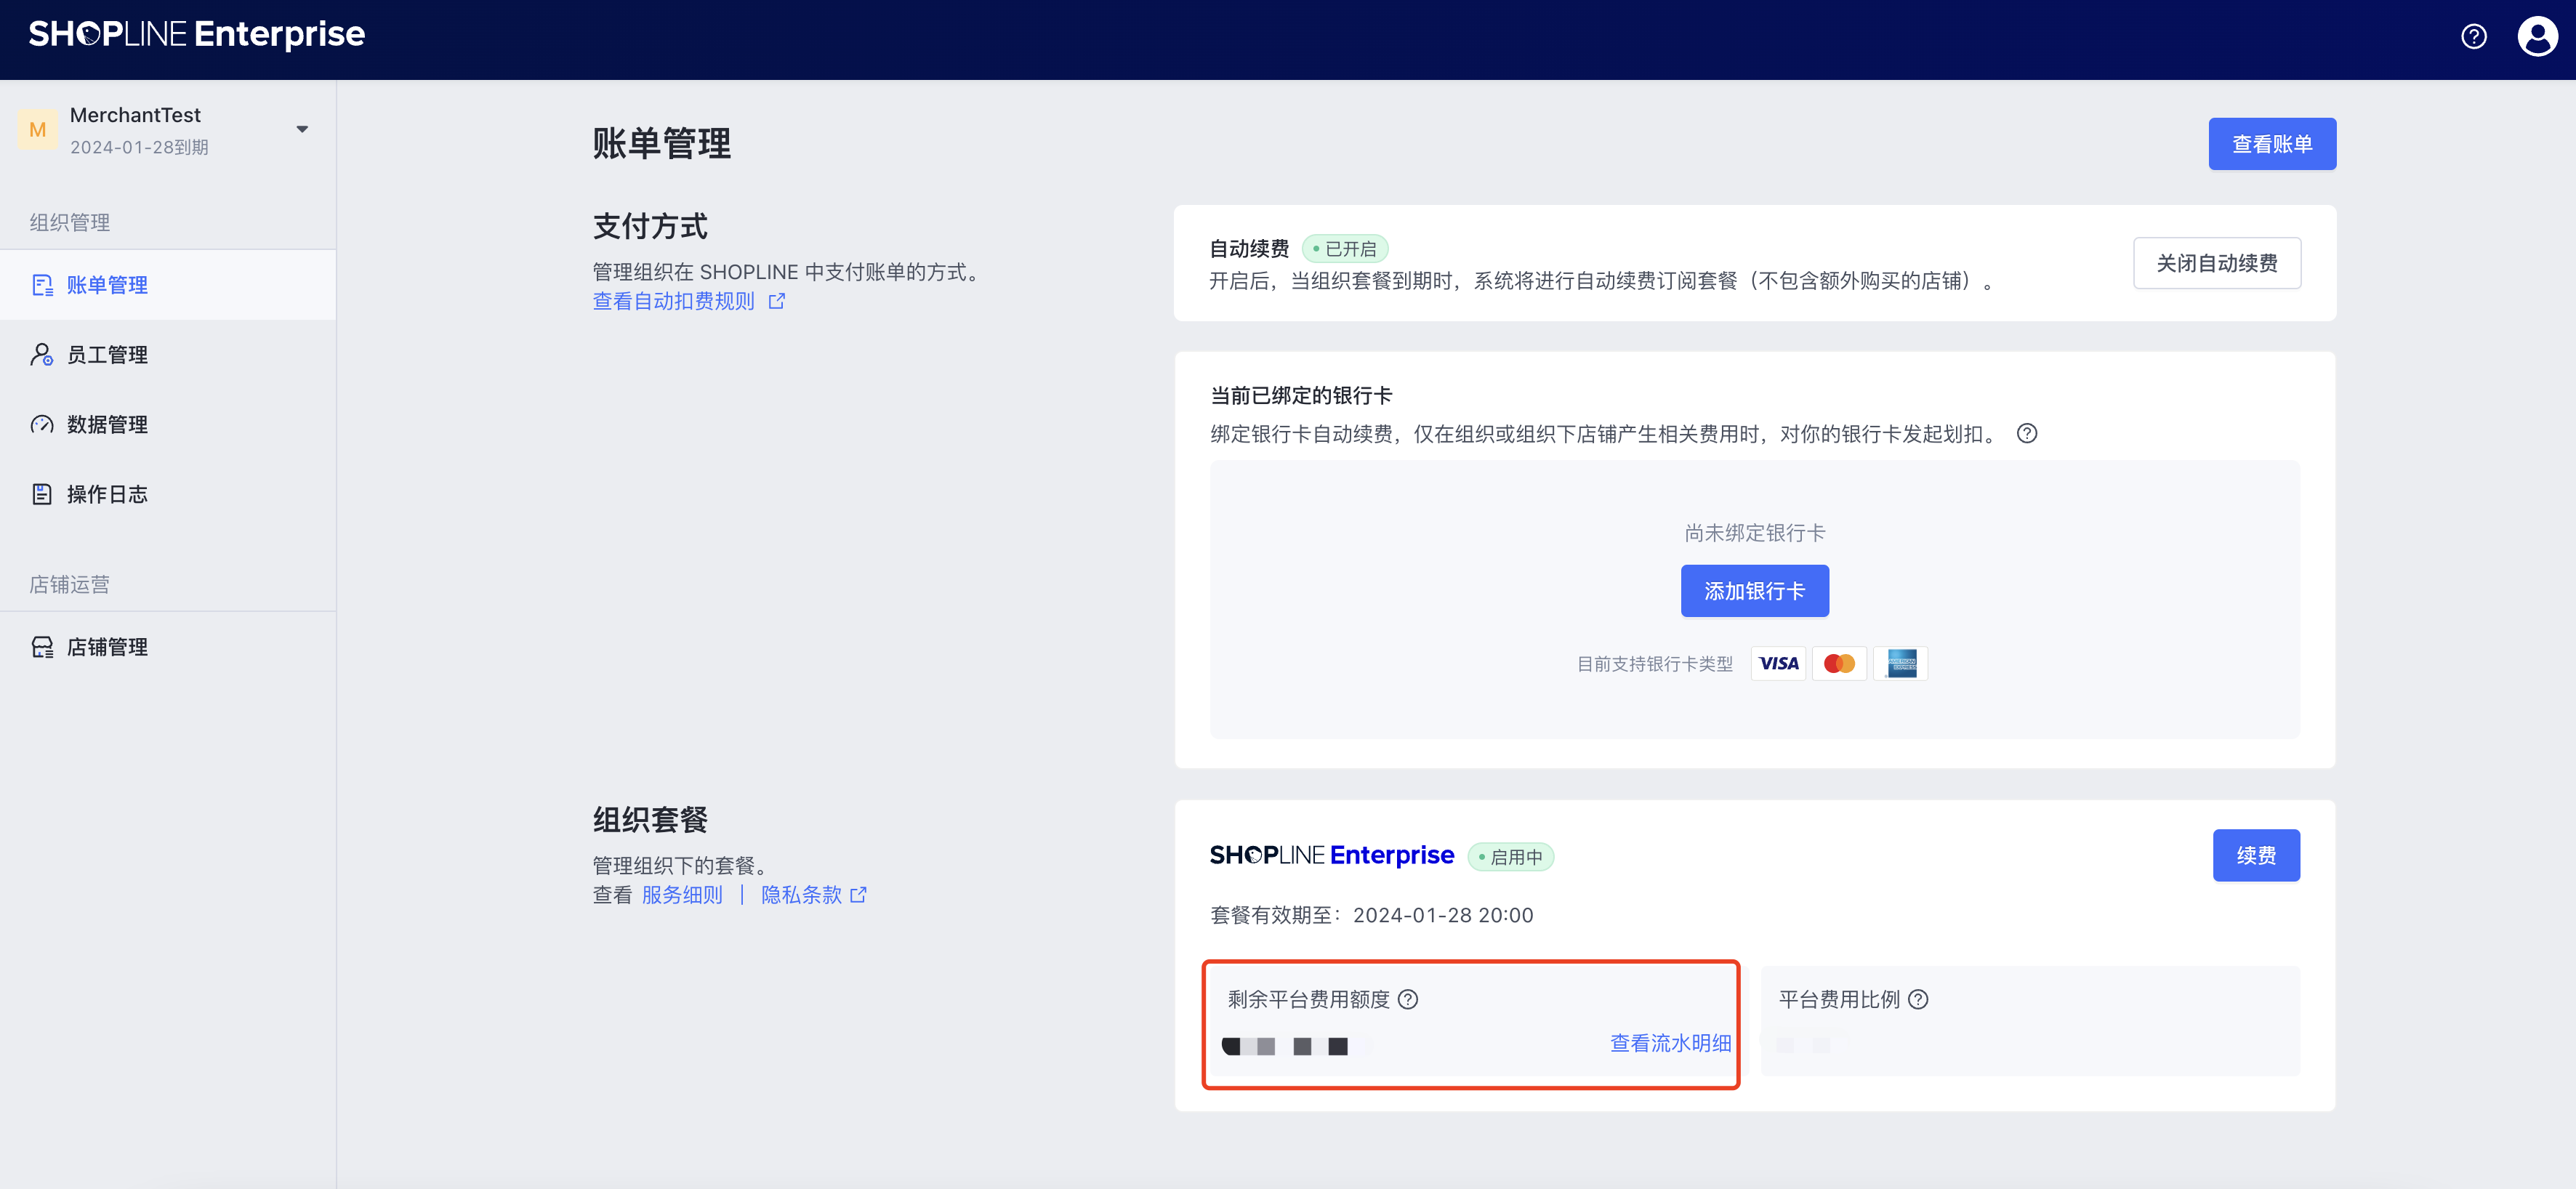Screen dimensions: 2576x1189
Task: Click the 操作日志 log icon in sidebar
Action: [x=42, y=494]
